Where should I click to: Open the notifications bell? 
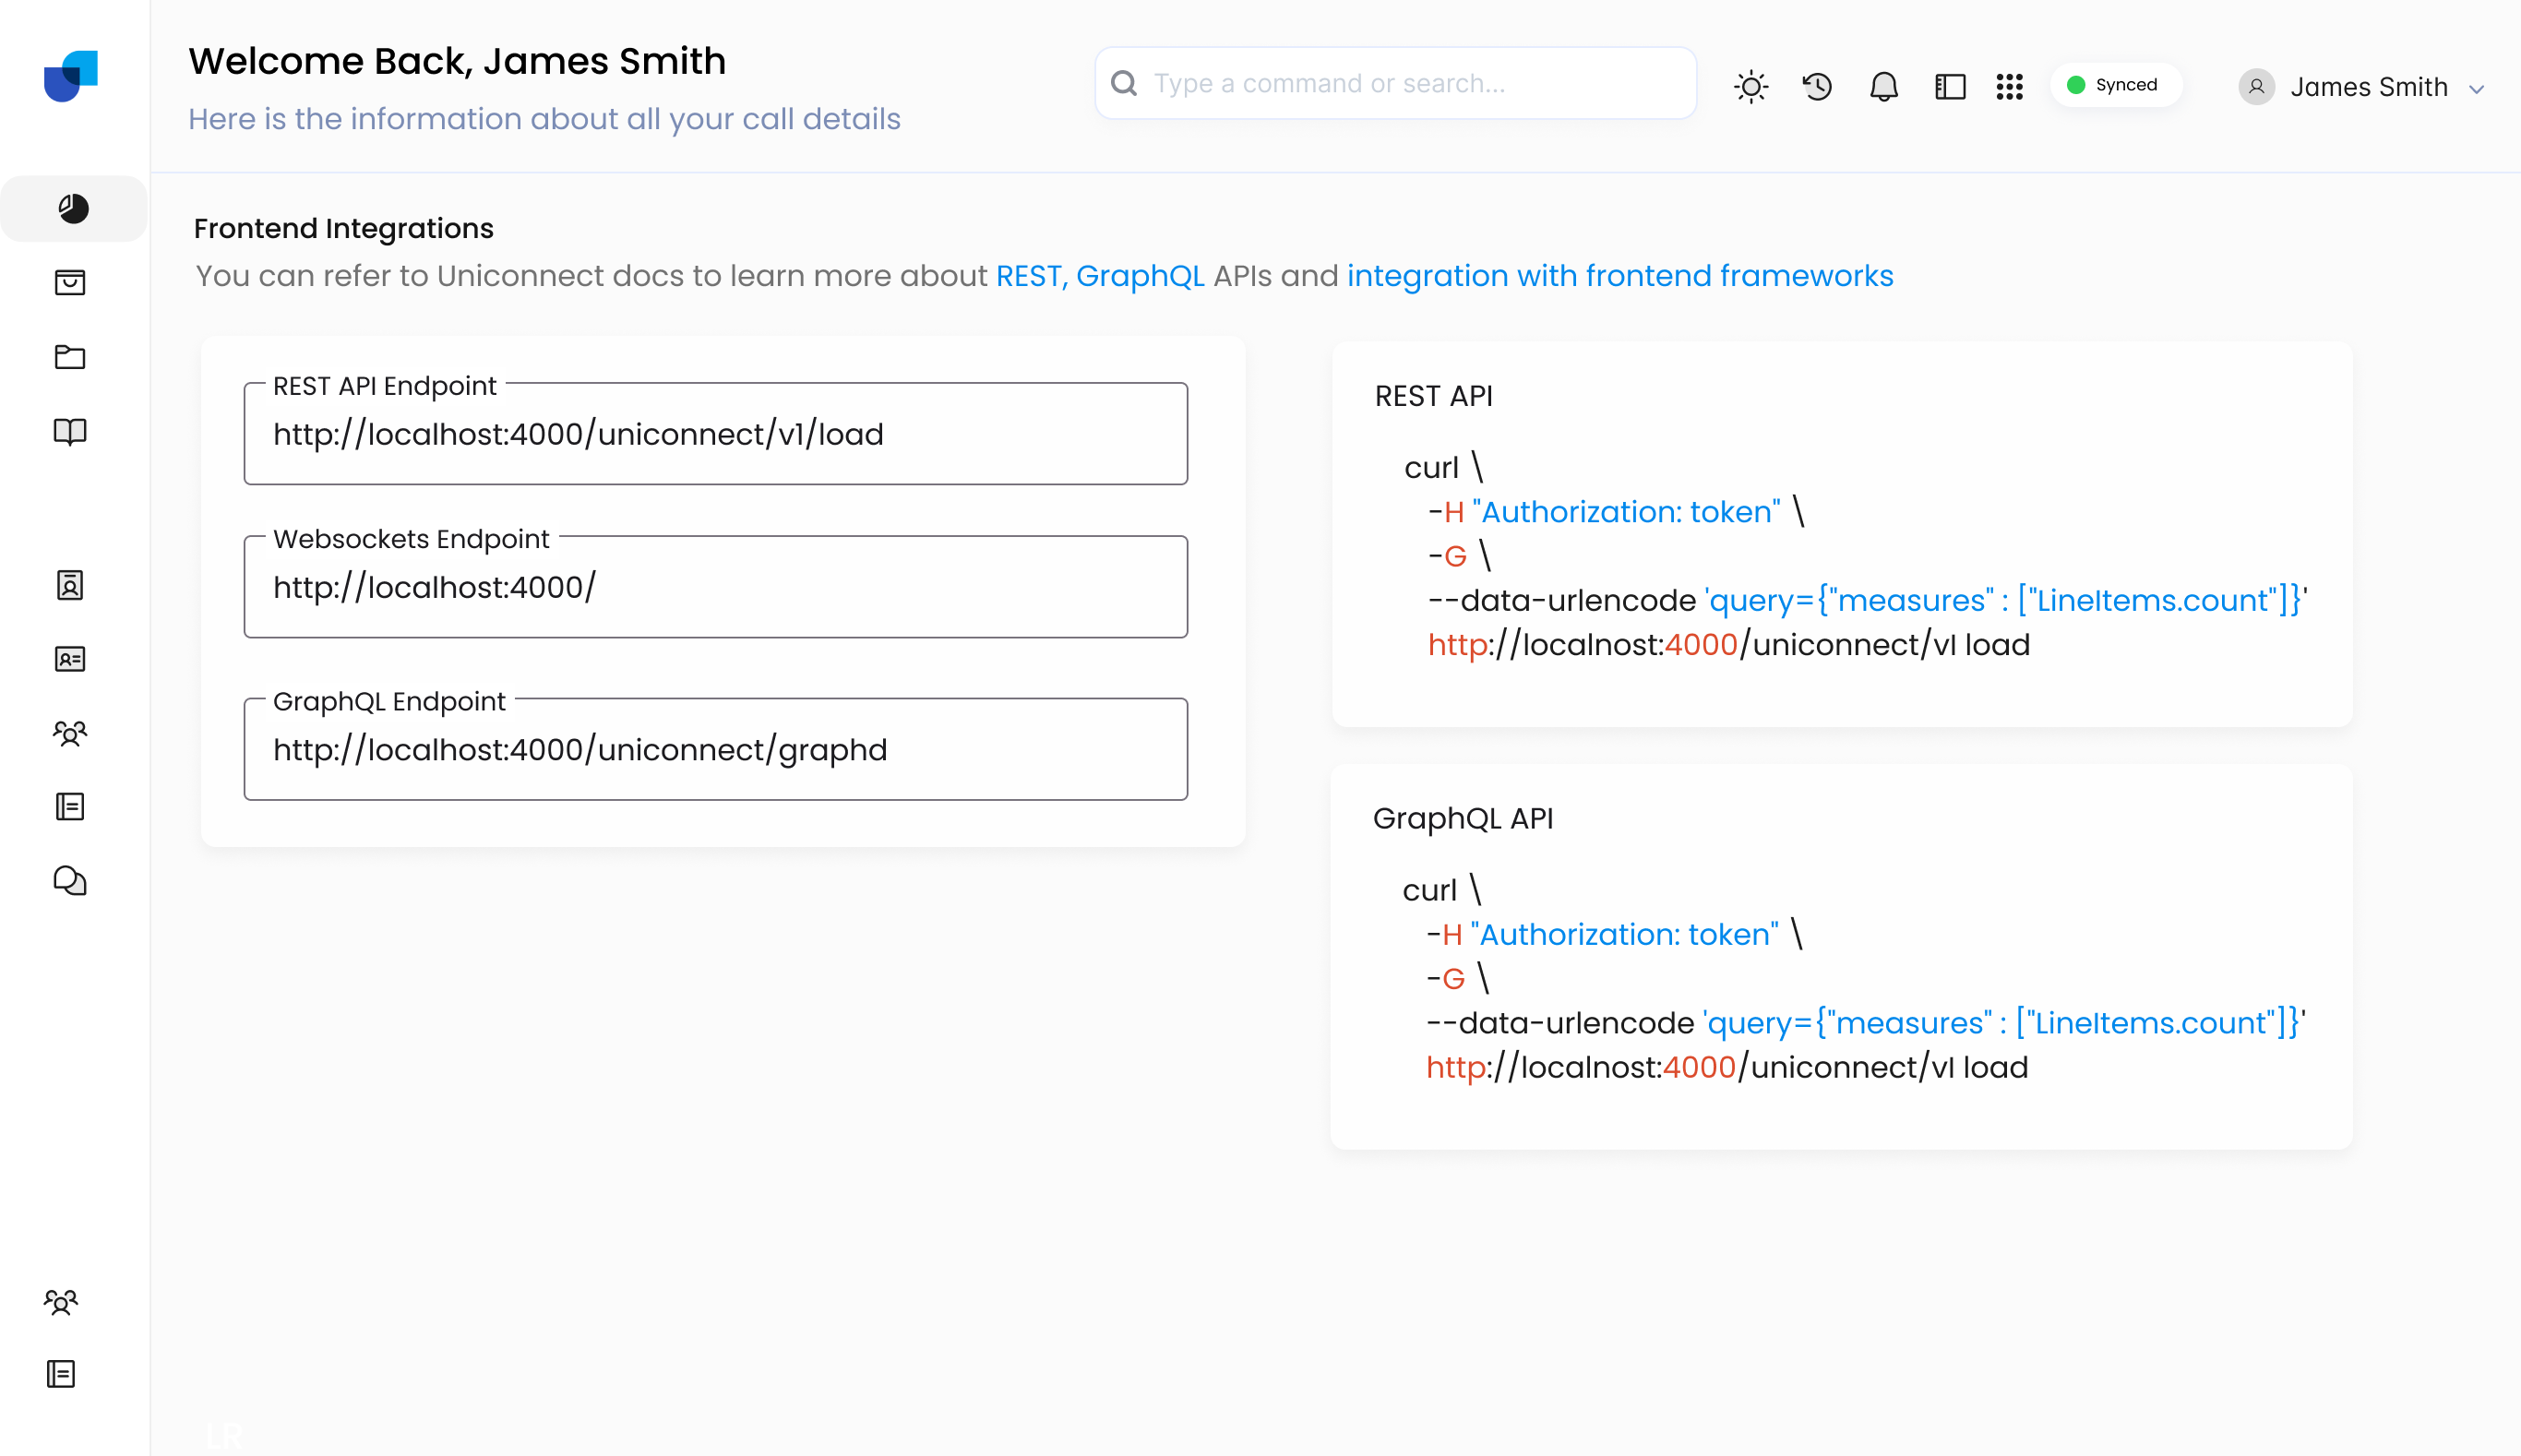1883,86
